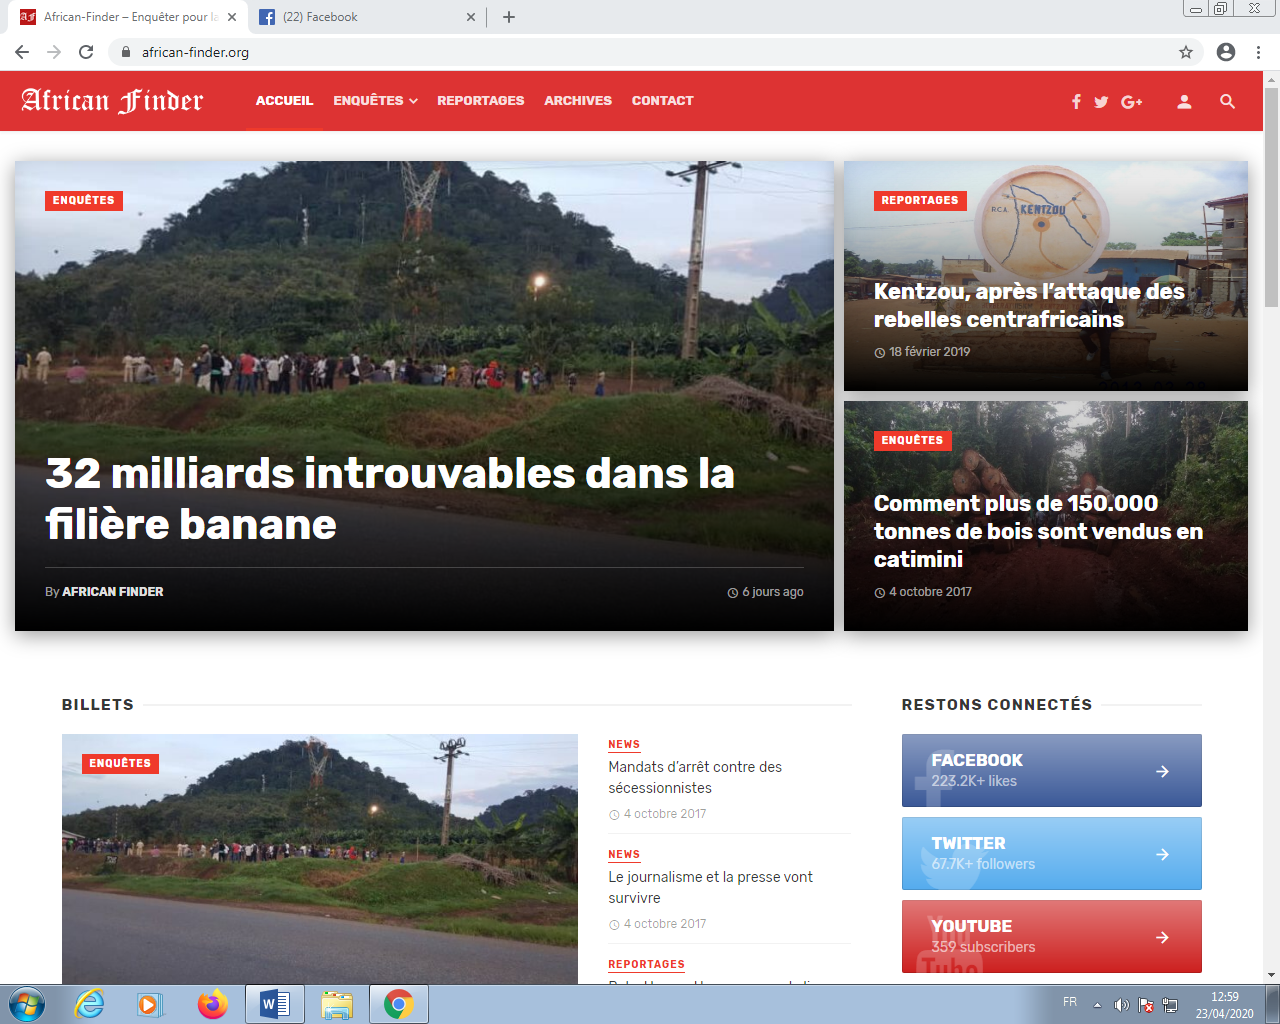Click the browser back arrow

click(x=22, y=52)
